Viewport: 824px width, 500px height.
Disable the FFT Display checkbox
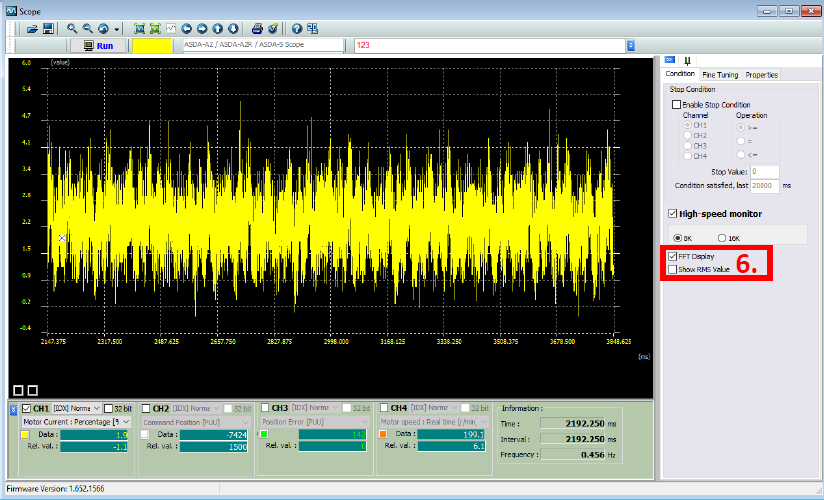[672, 257]
